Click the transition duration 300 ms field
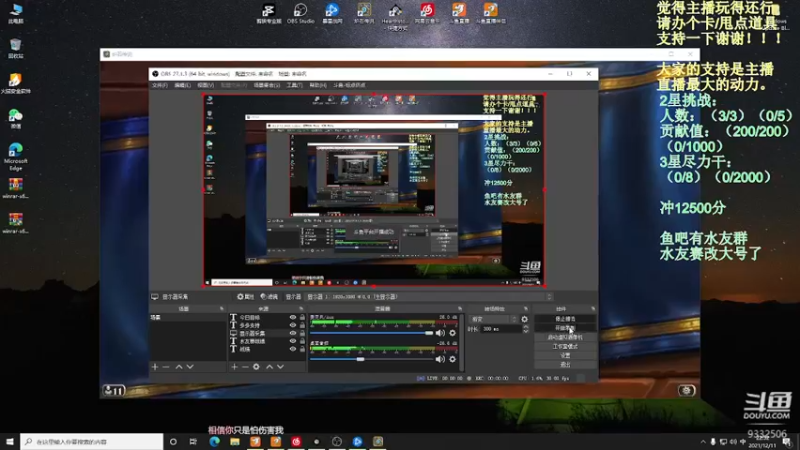800x450 pixels. [501, 329]
